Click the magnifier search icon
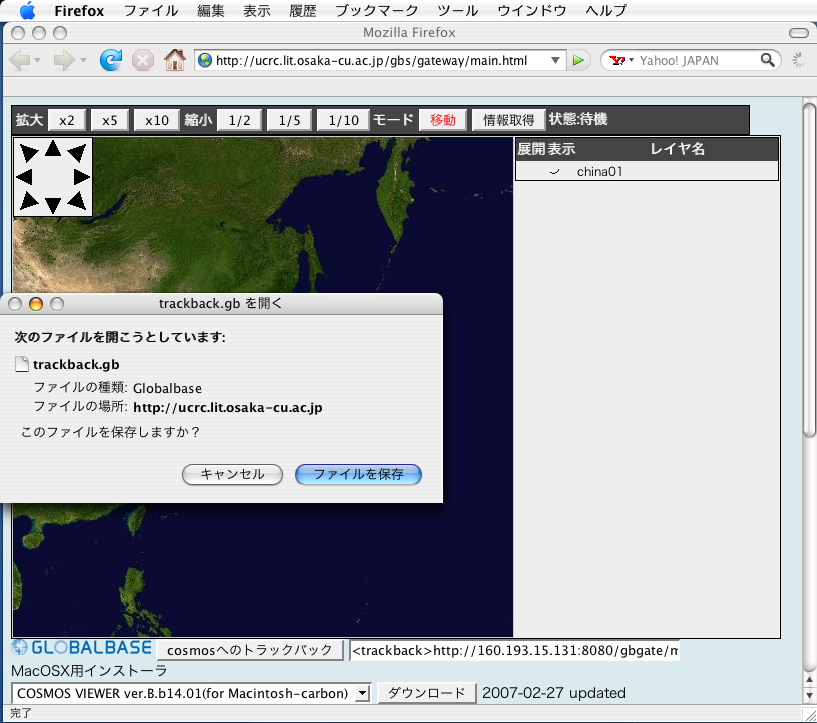Viewport: 817px width, 723px height. 768,60
